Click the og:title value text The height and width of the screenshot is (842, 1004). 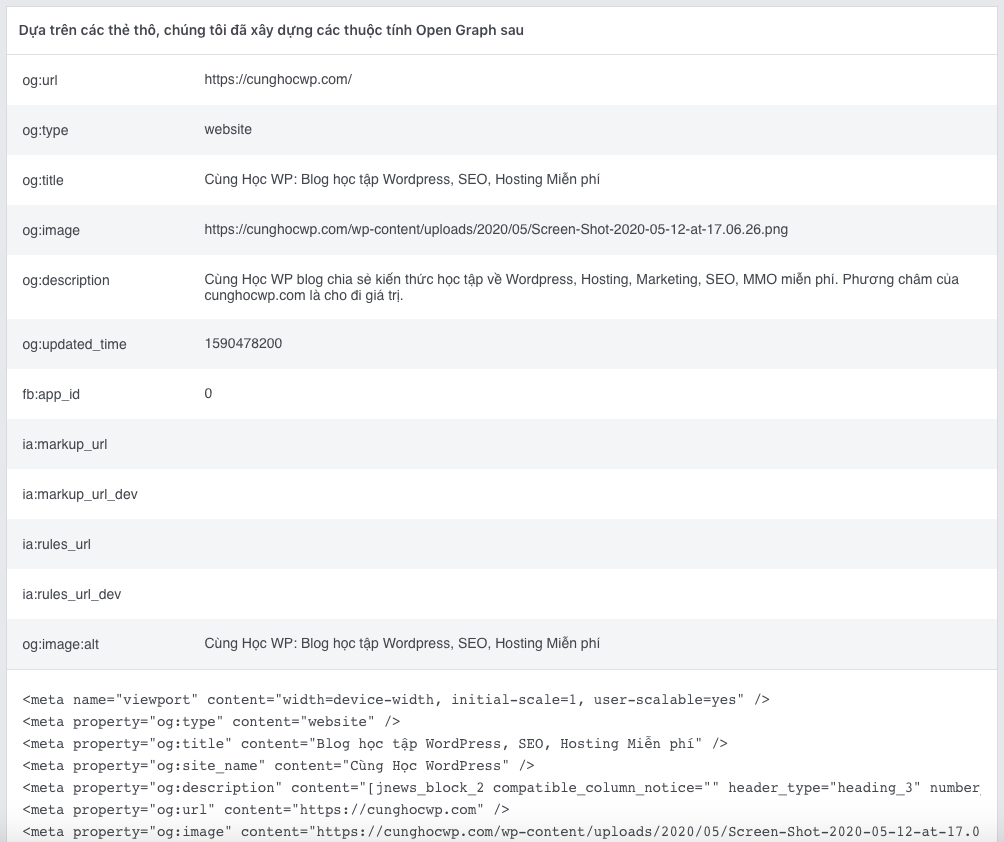coord(402,179)
